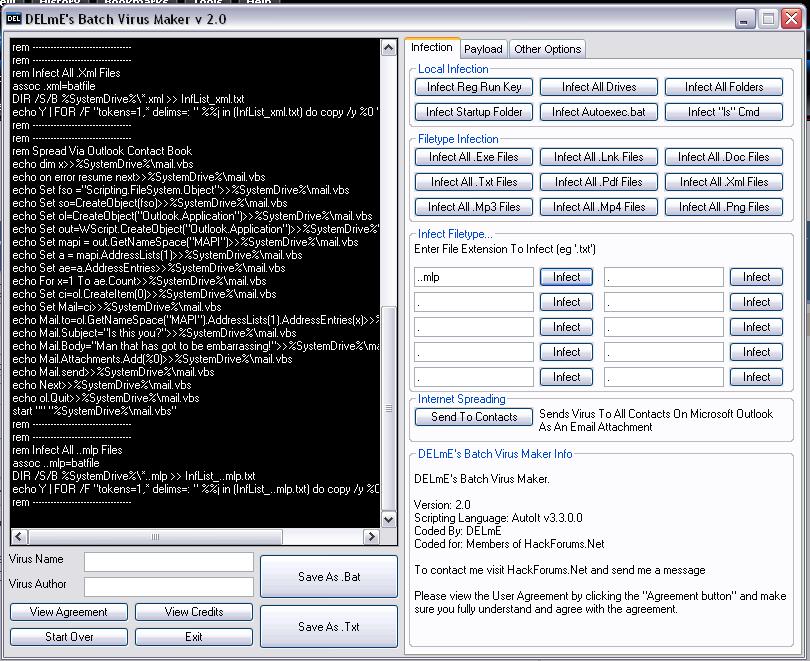Click the Infect Startup Folder button
810x661 pixels.
click(x=474, y=112)
